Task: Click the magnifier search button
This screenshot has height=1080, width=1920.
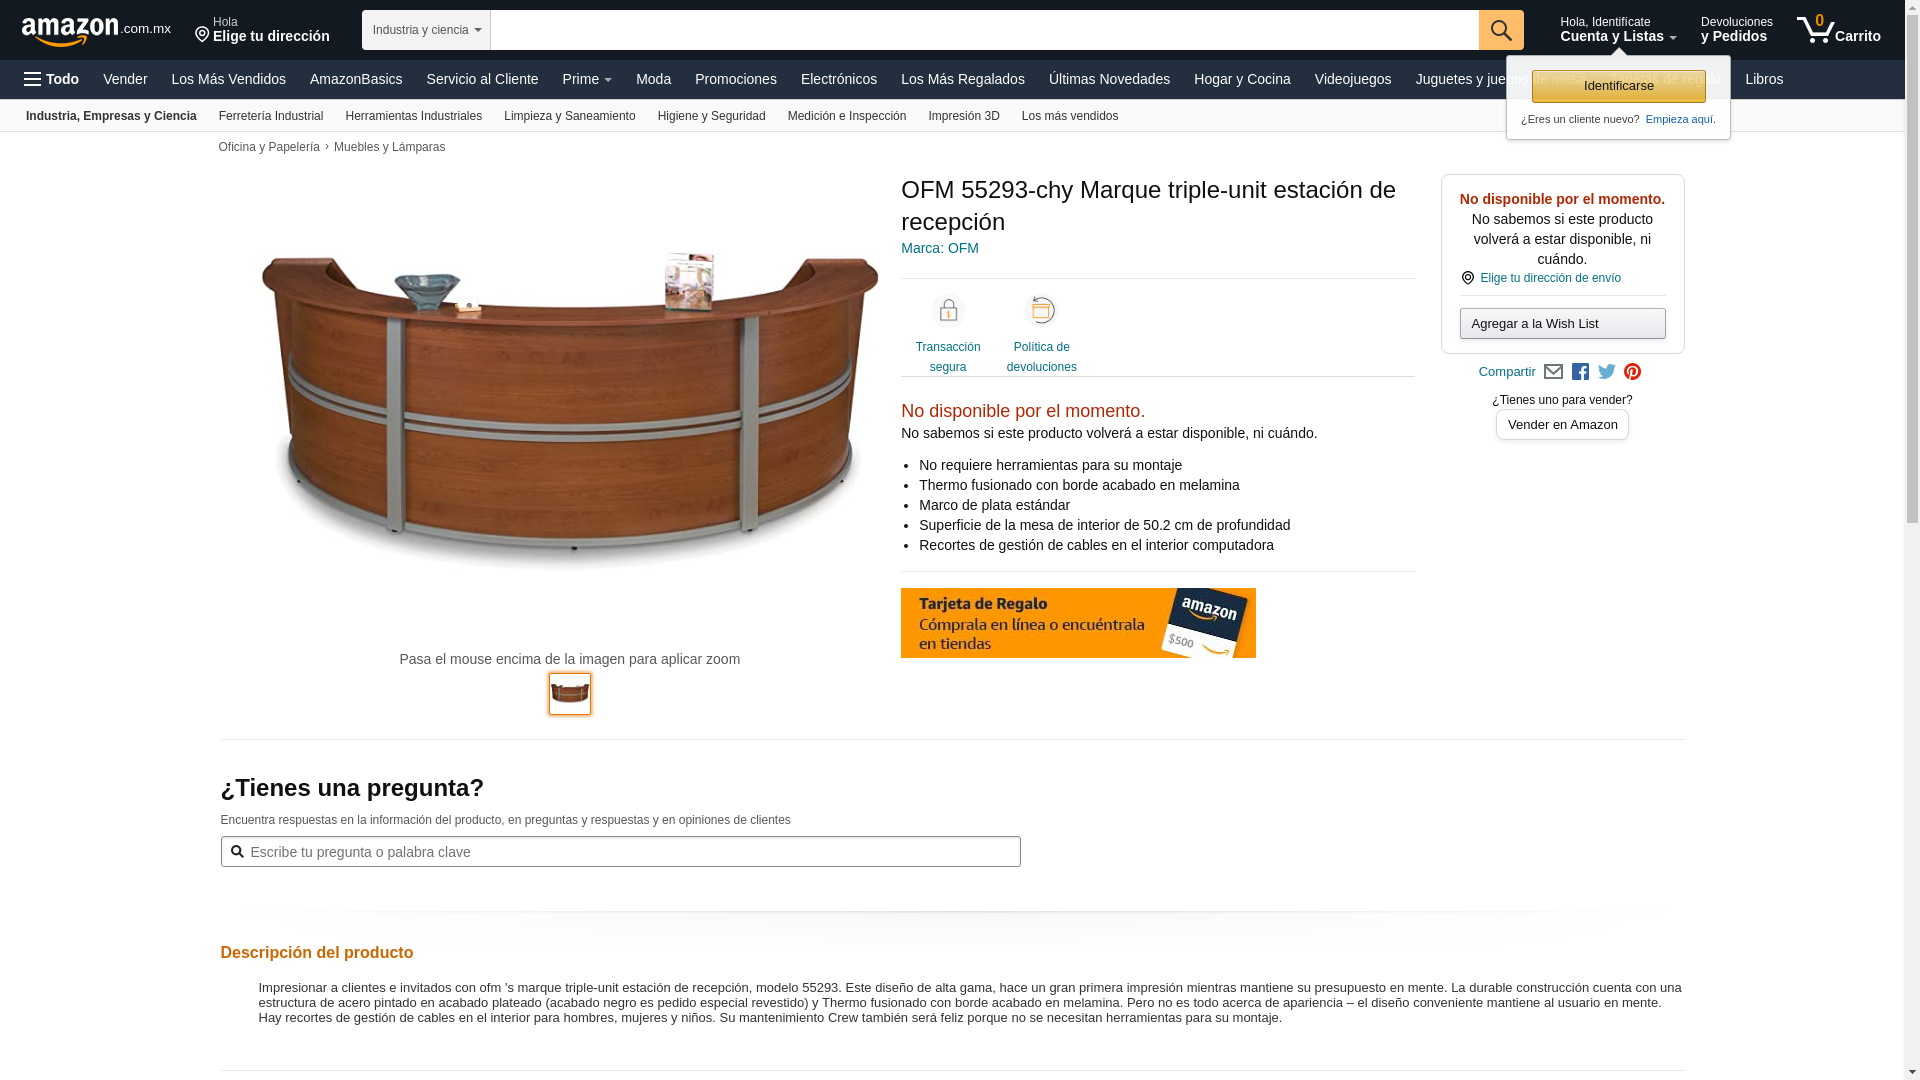Action: [x=1501, y=30]
